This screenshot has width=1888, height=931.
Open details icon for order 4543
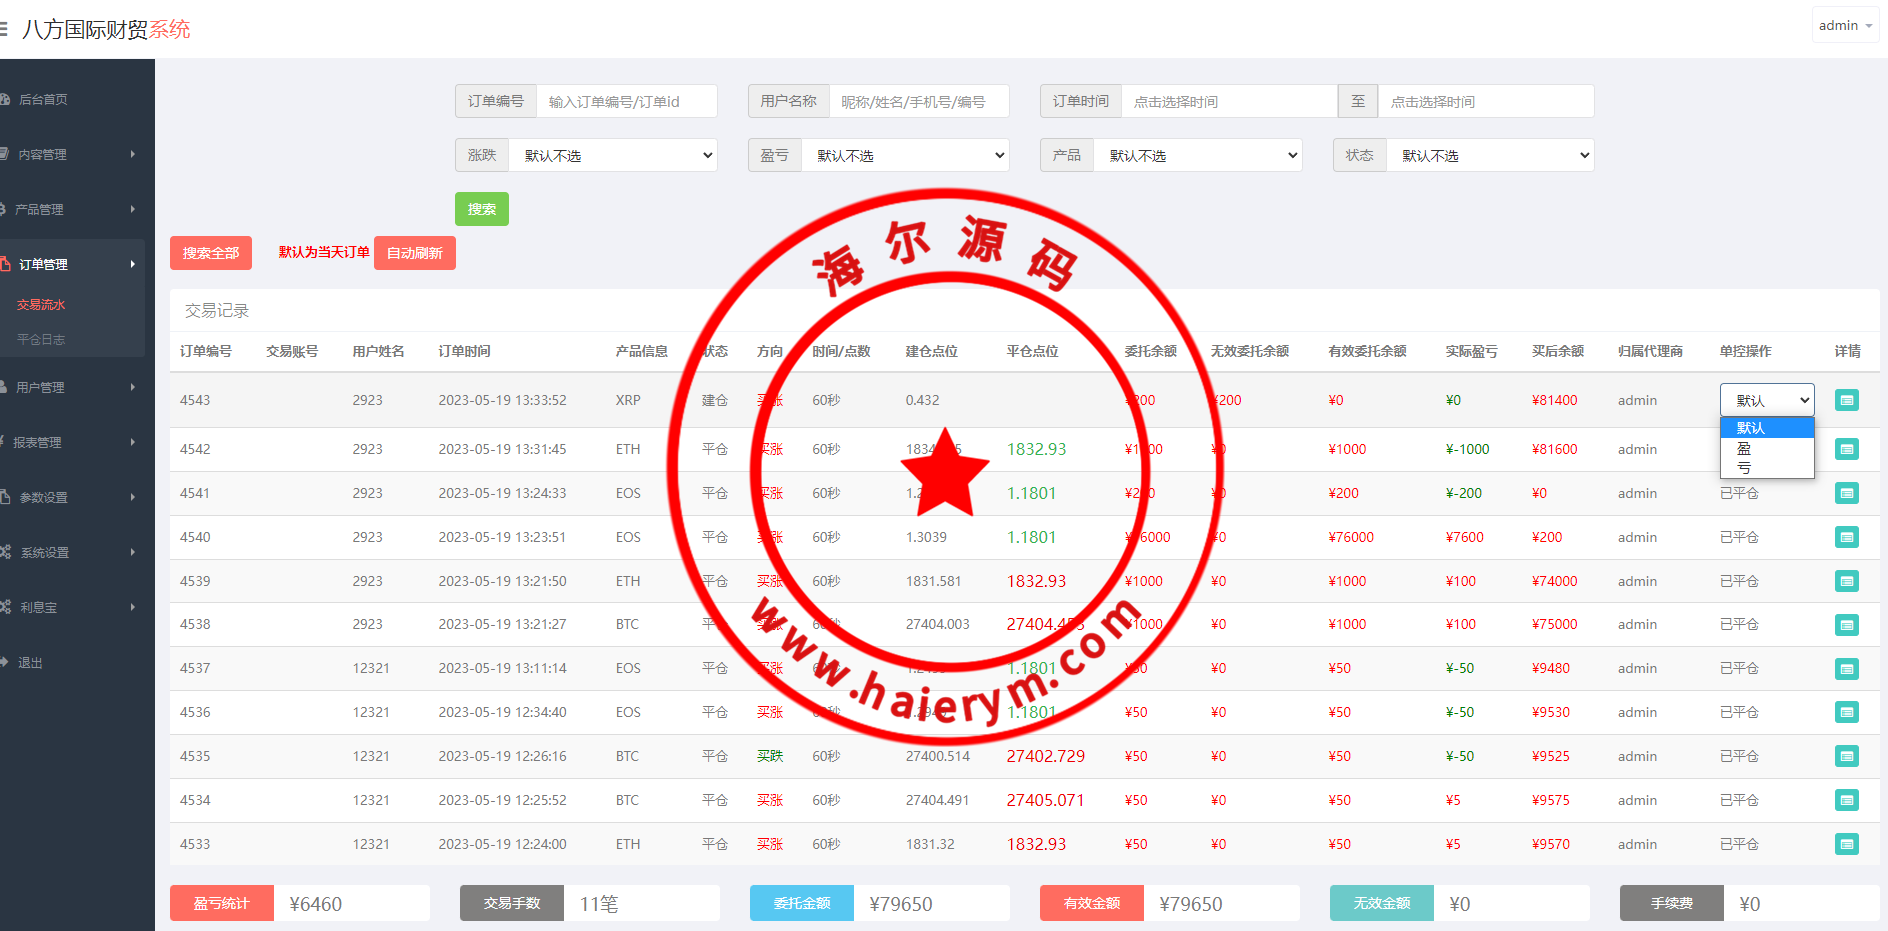(1846, 400)
